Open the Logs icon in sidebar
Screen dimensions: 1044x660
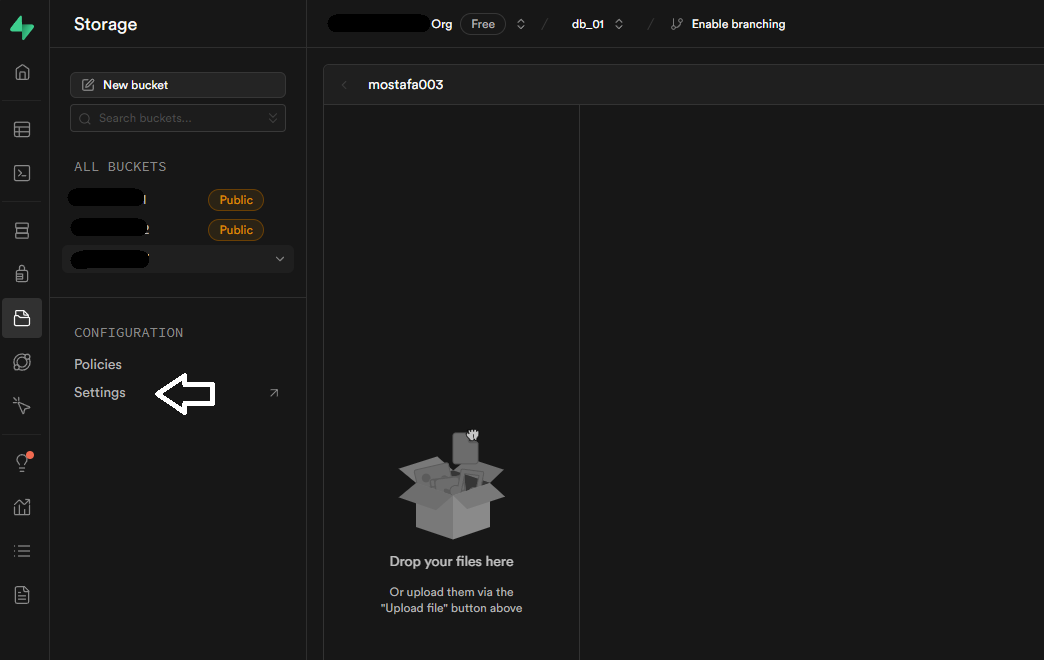tap(22, 551)
